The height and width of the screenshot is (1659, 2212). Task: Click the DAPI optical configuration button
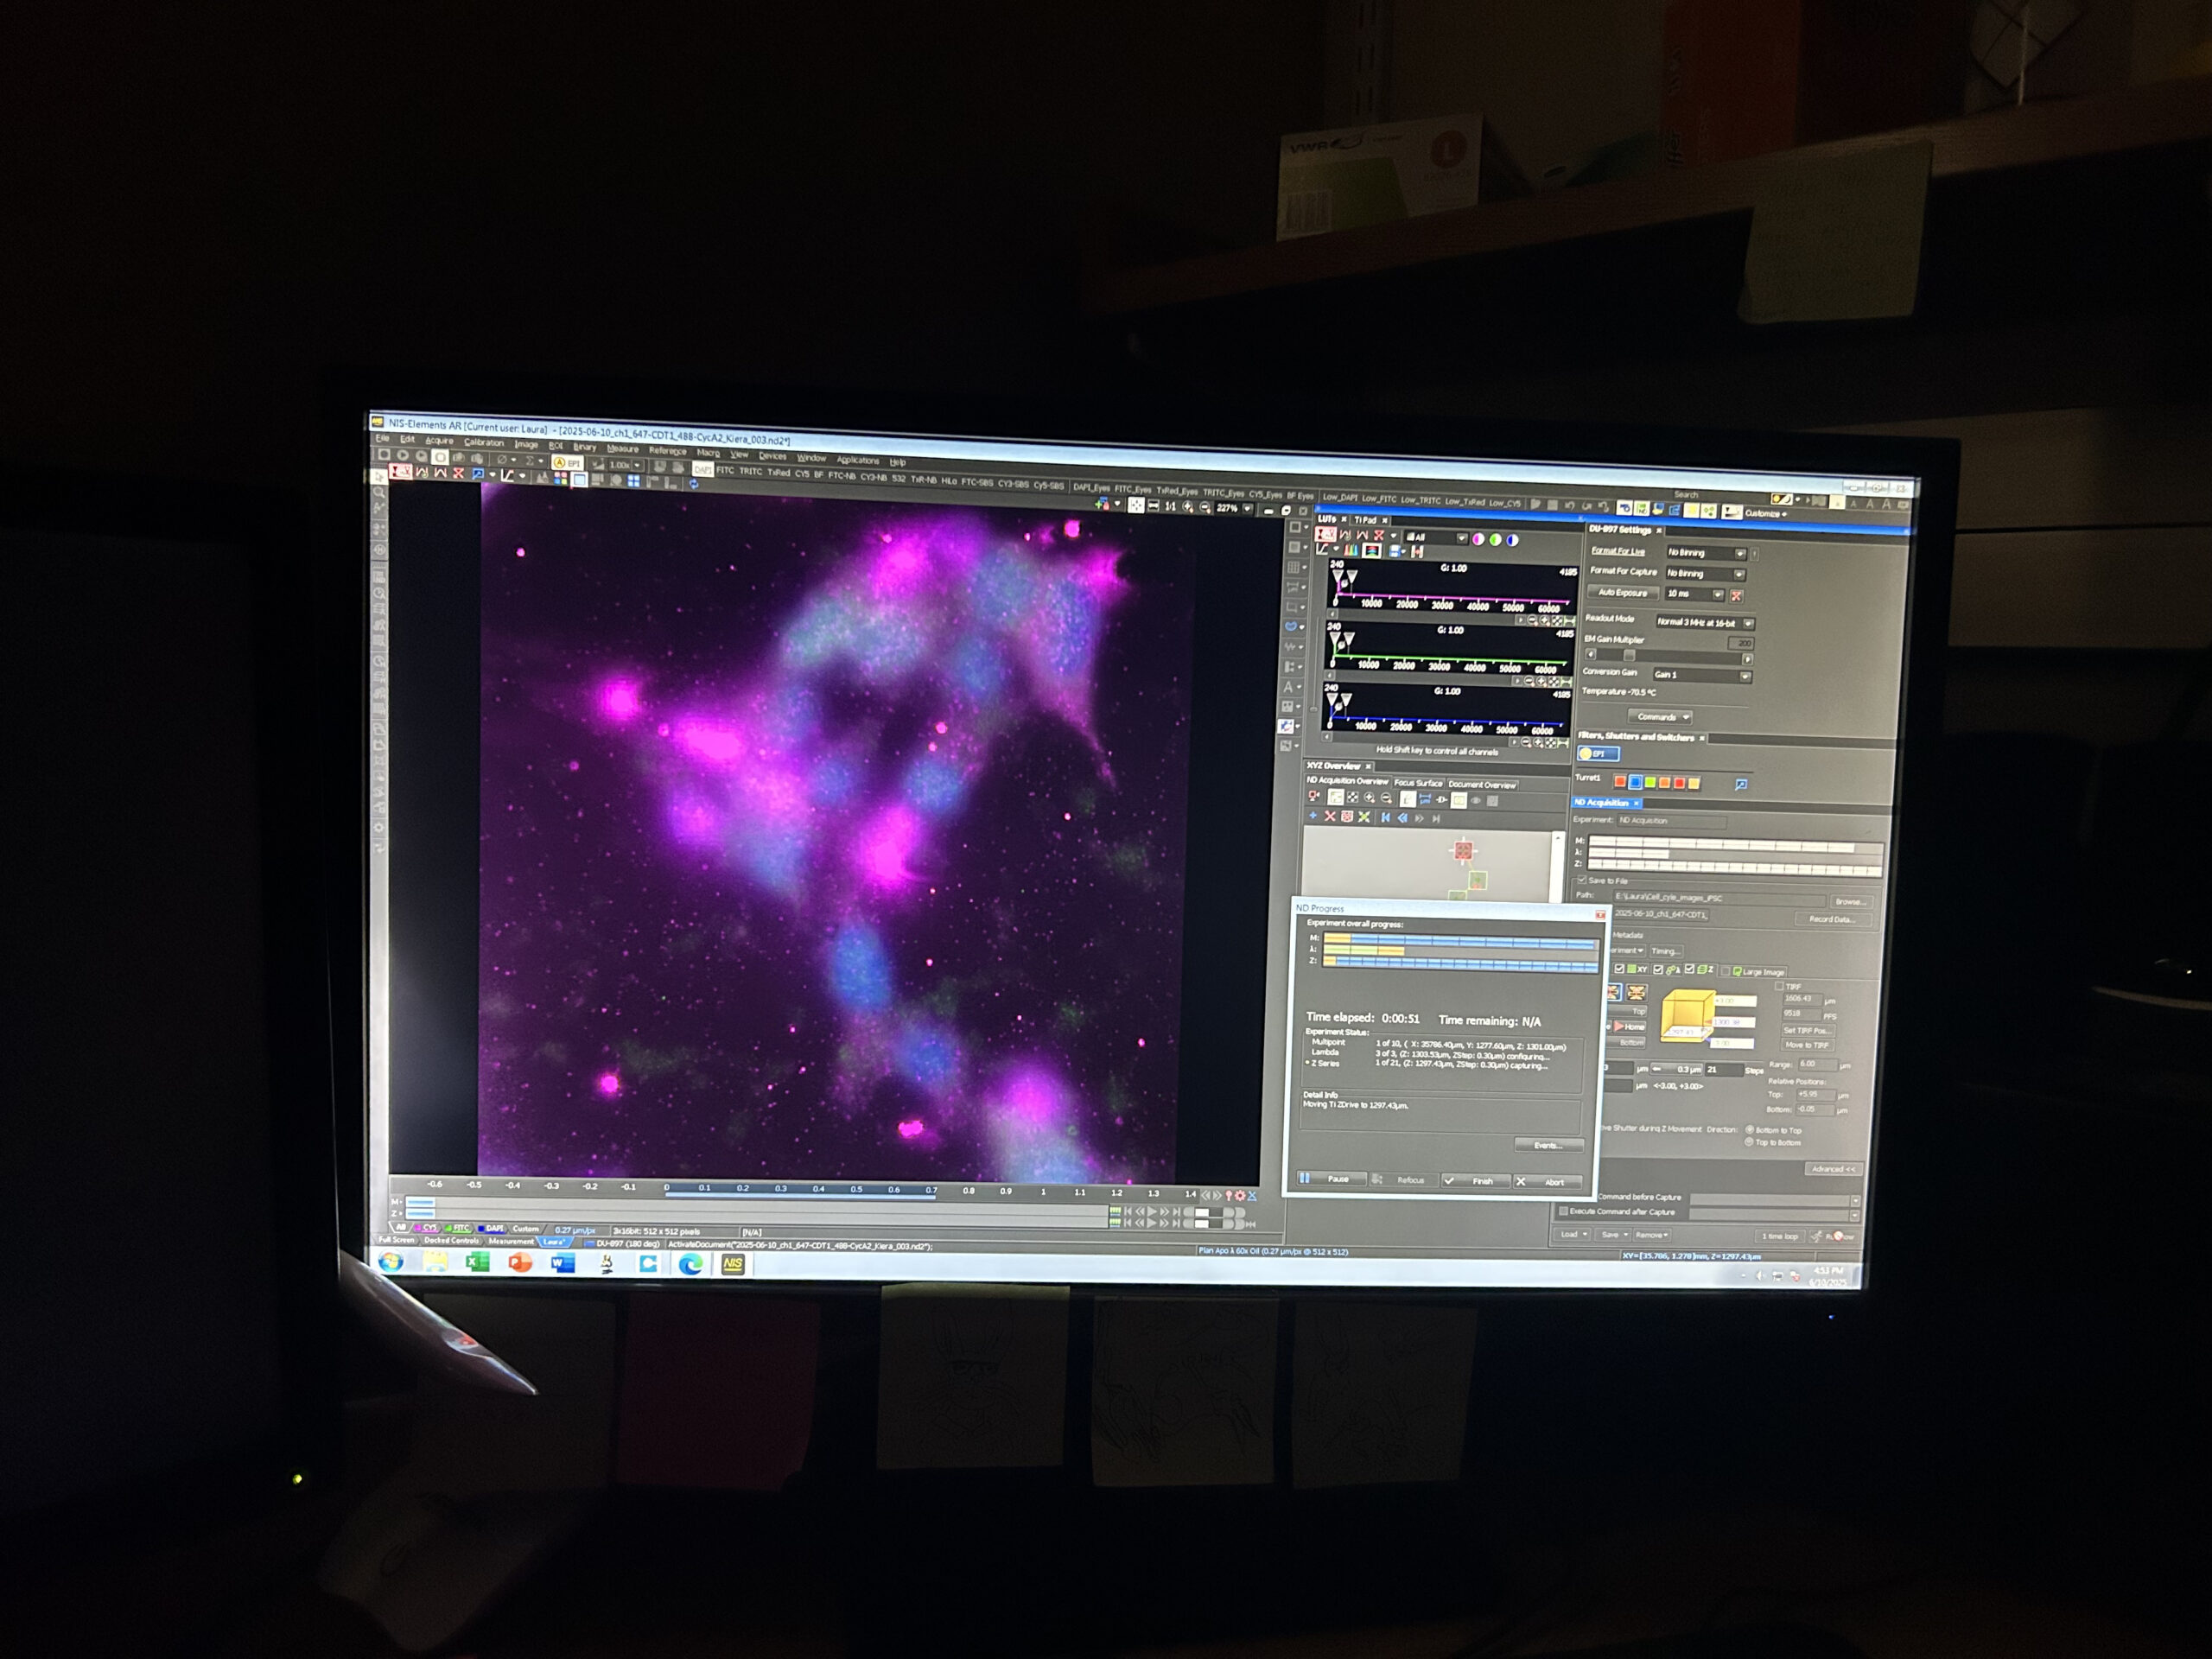pyautogui.click(x=703, y=469)
